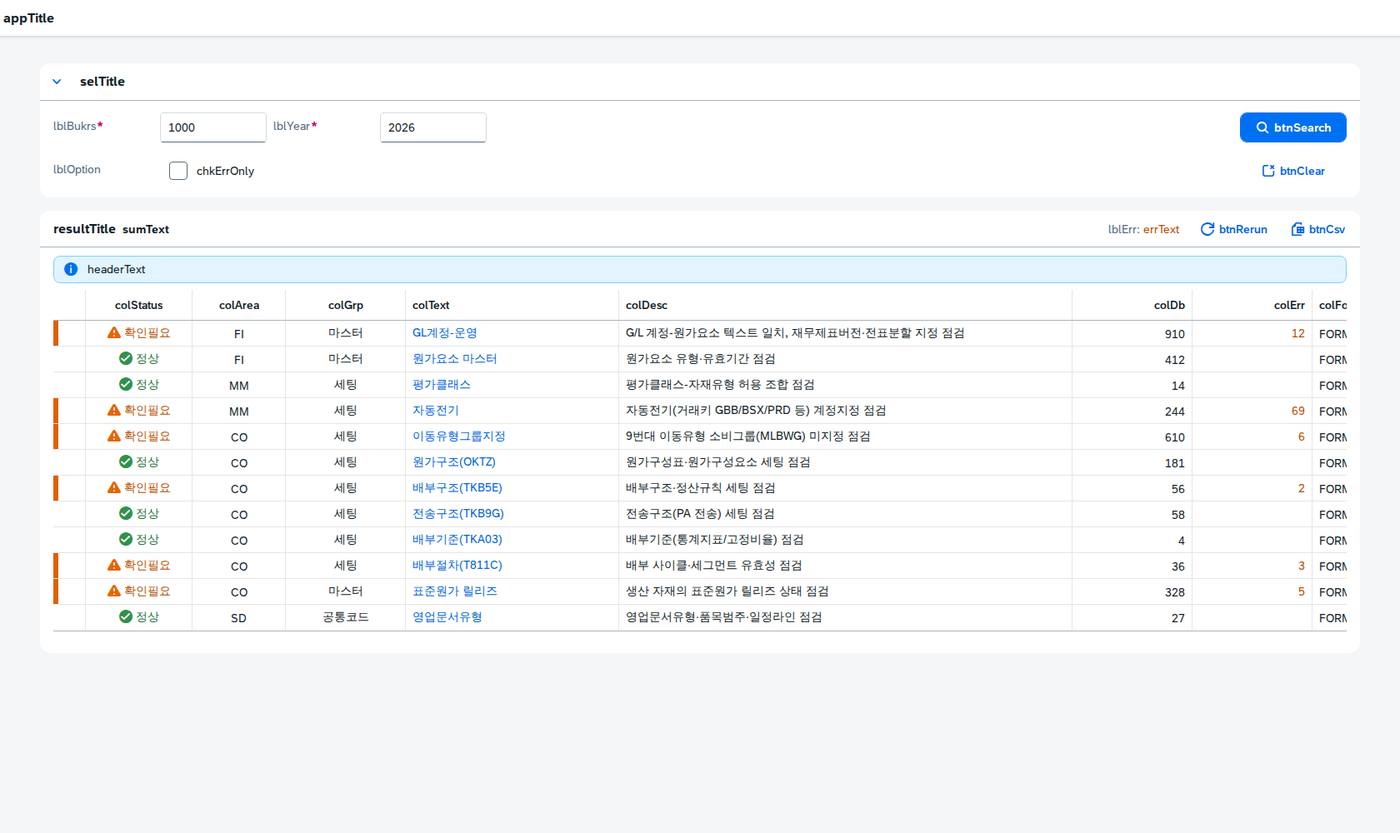Screen dimensions: 1400x833
Task: Open the 평가클래스 link
Action: [441, 384]
